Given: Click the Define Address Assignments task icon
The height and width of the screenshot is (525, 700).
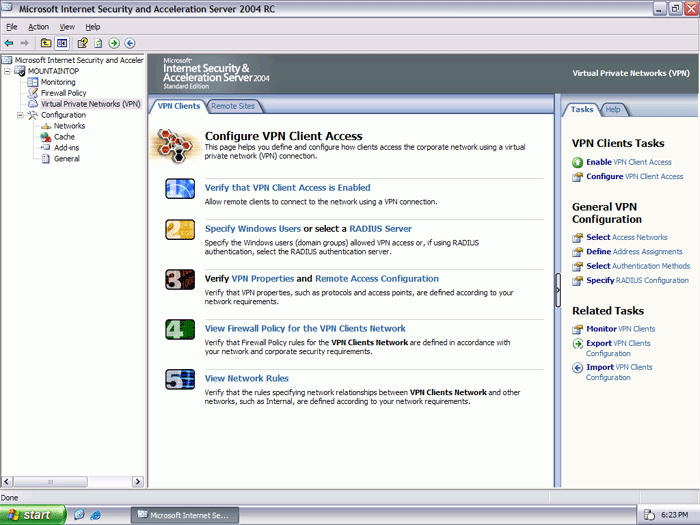Looking at the screenshot, I should [x=577, y=252].
